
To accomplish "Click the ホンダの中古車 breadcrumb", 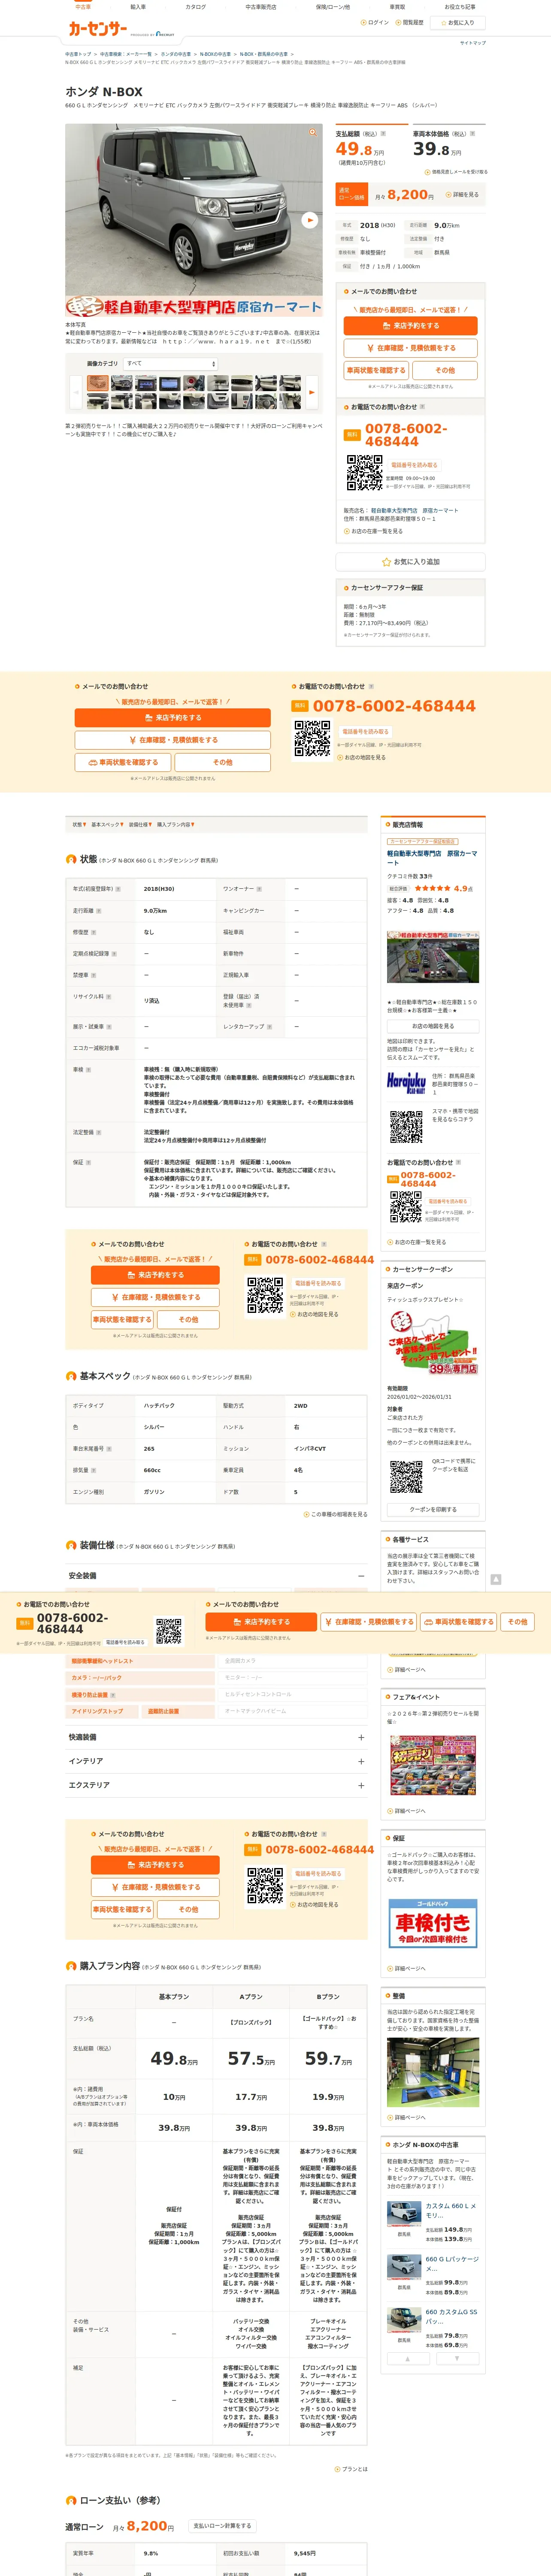I will coord(176,54).
